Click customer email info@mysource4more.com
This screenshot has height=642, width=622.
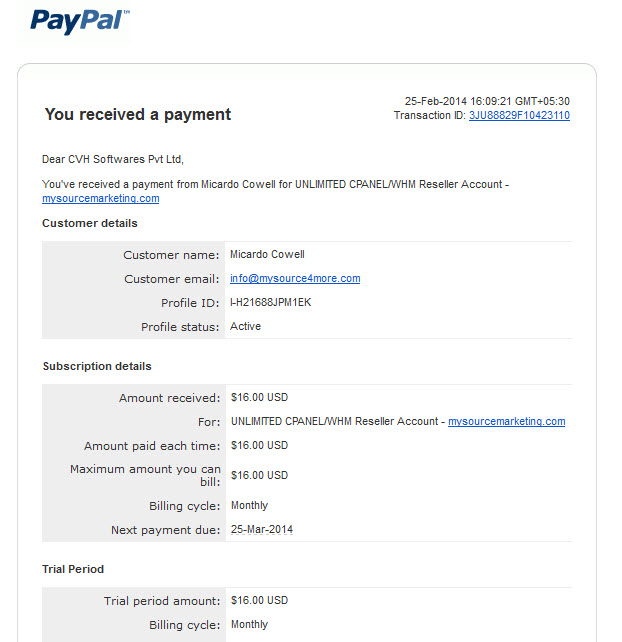pos(295,278)
